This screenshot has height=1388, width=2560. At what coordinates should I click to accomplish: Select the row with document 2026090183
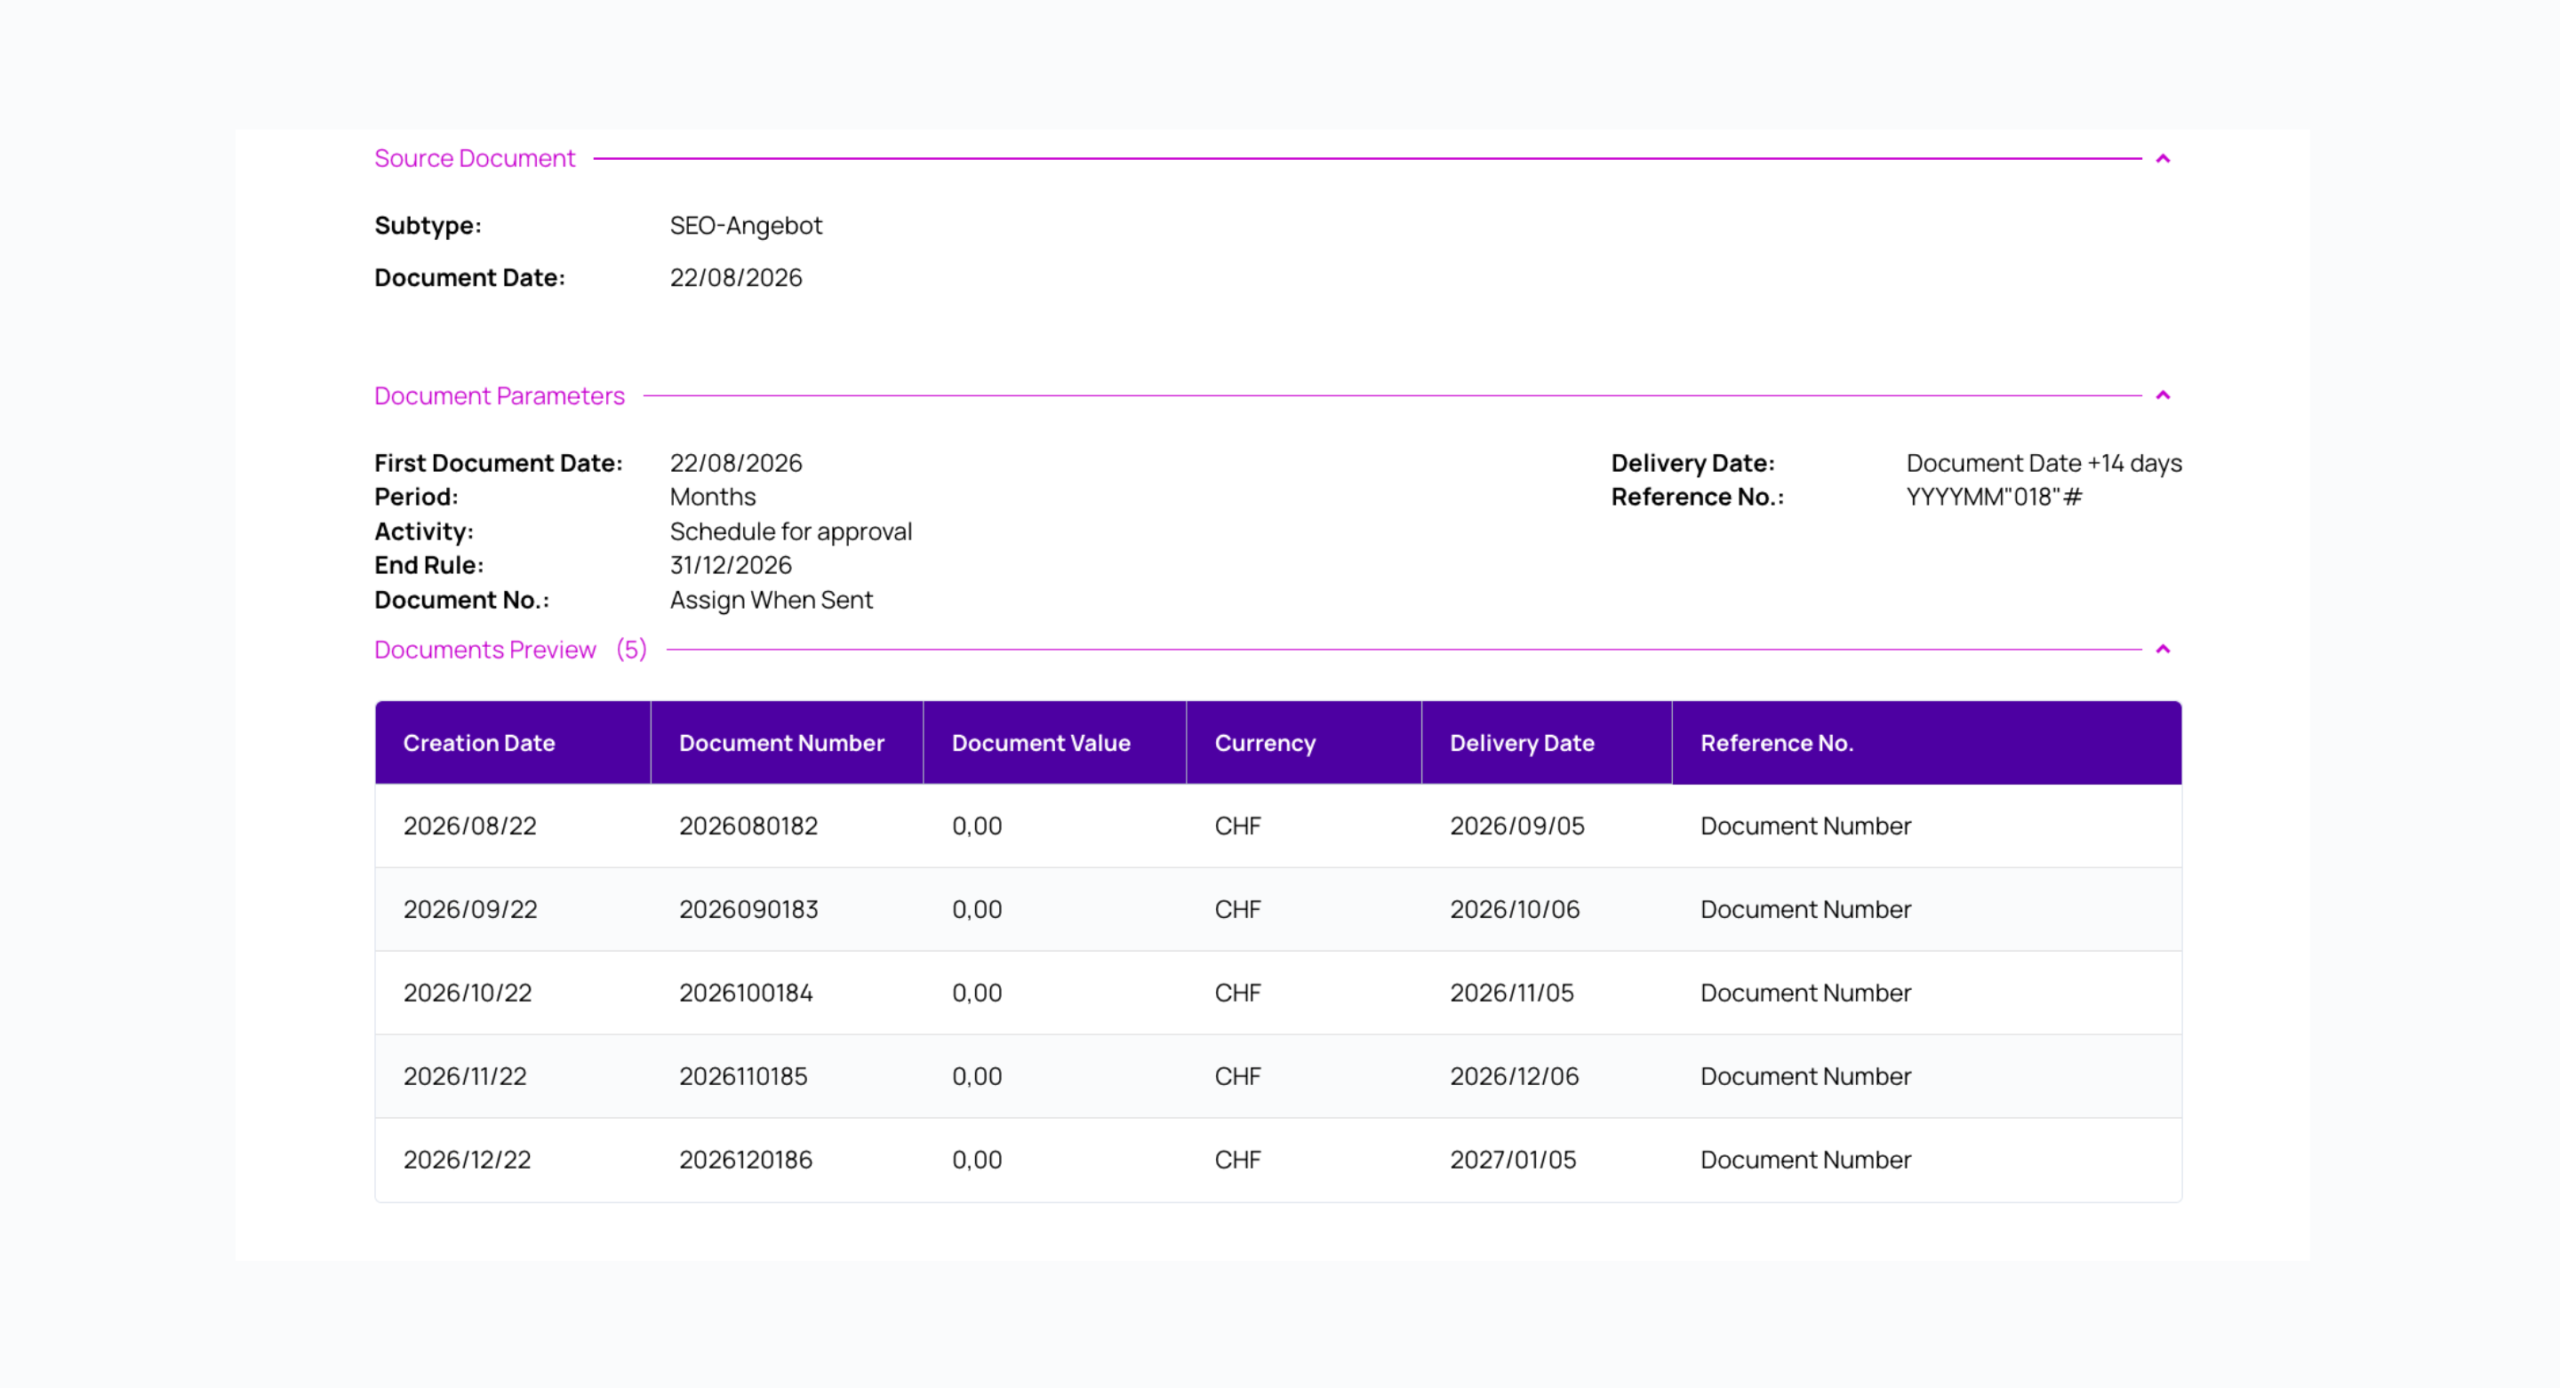1278,909
